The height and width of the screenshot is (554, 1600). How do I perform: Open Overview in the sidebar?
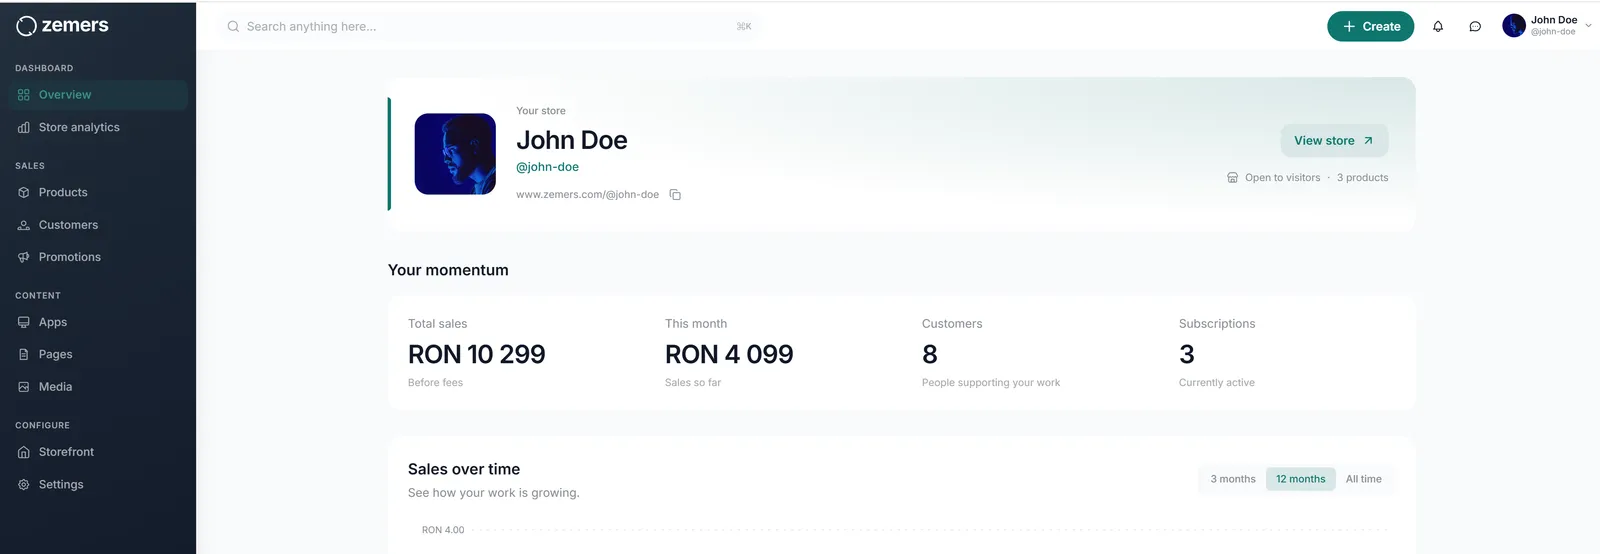(98, 95)
